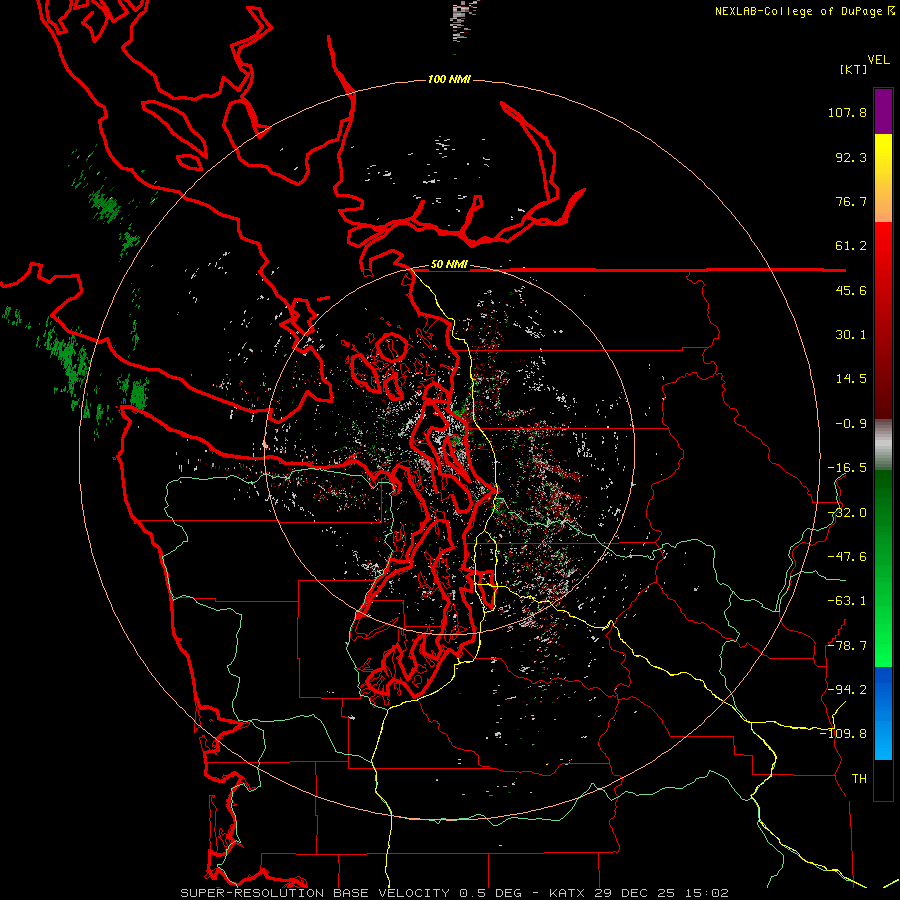Screen dimensions: 900x900
Task: Select the black TH segment of the color bar
Action: (x=883, y=779)
